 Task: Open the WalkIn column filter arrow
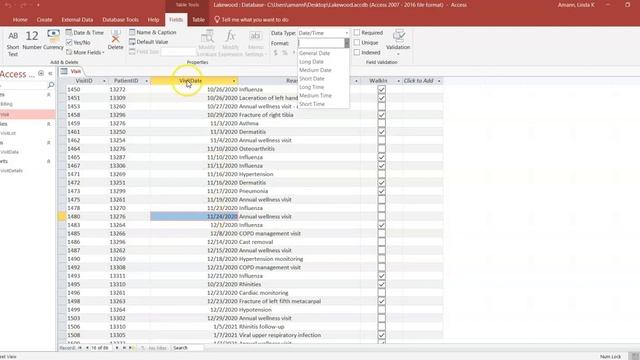tap(398, 81)
